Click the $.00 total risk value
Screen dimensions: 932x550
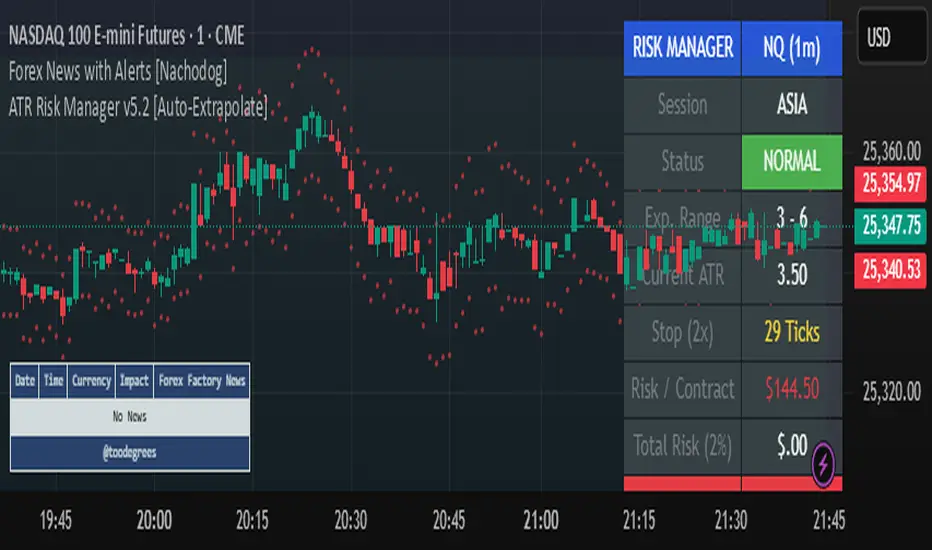(792, 445)
